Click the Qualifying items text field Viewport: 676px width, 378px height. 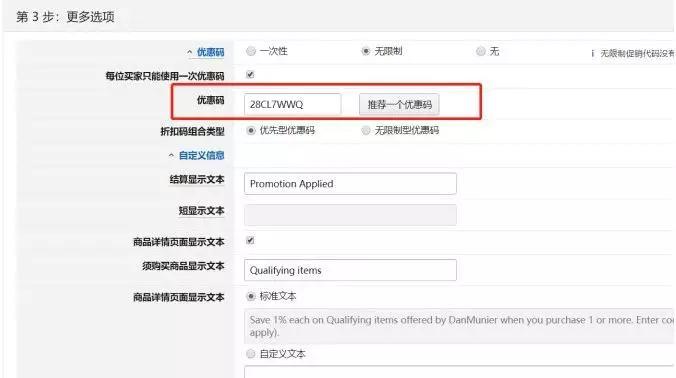click(x=350, y=270)
